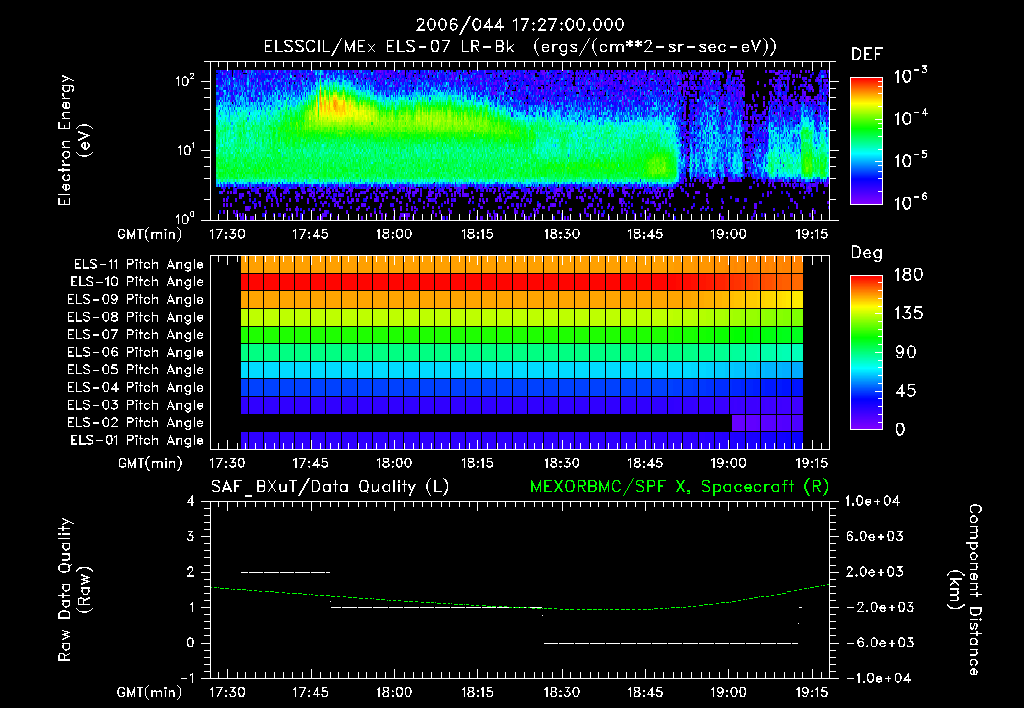The image size is (1024, 708).
Task: Click the Component Distance (km) axis label
Action: [x=965, y=590]
